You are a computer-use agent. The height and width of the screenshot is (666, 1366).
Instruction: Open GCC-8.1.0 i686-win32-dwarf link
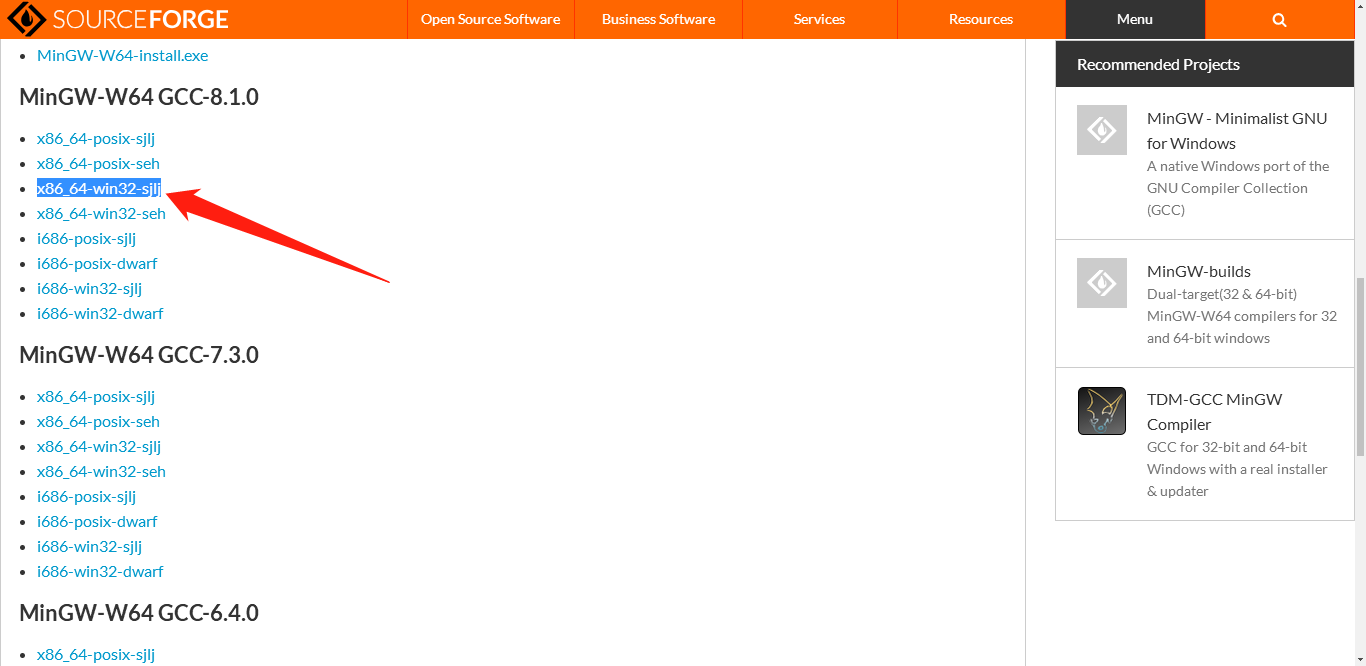click(100, 313)
